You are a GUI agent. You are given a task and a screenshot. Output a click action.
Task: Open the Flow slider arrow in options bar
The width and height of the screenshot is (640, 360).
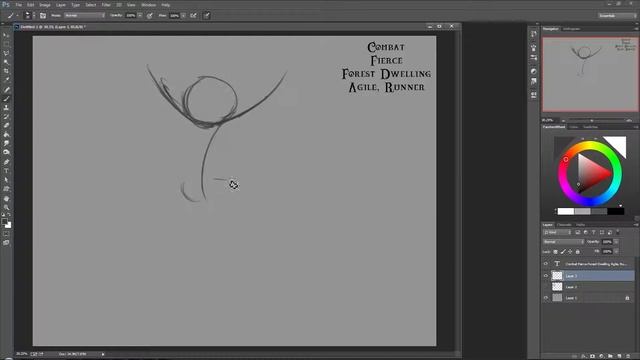click(184, 16)
